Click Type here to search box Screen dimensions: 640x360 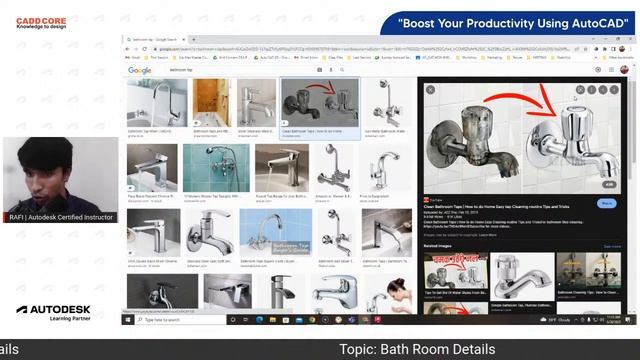[x=180, y=320]
